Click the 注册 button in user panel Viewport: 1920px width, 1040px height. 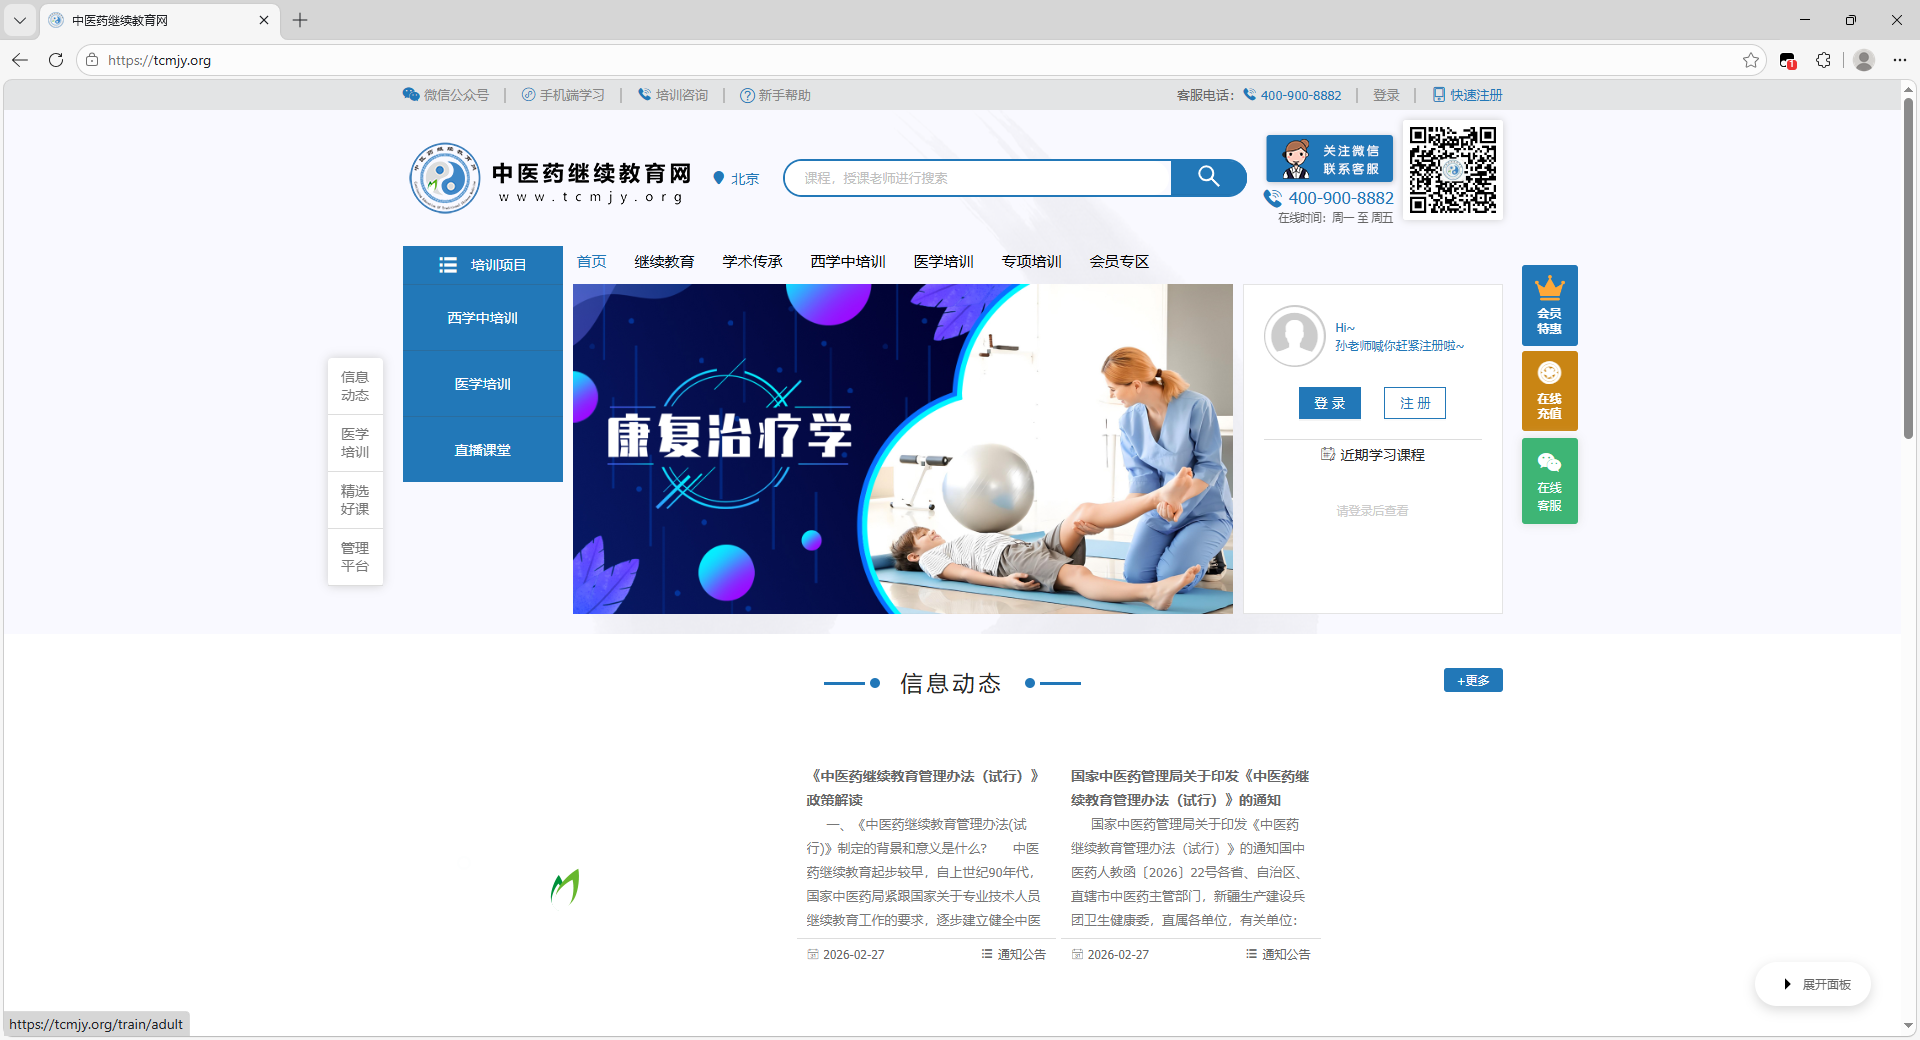[x=1414, y=403]
